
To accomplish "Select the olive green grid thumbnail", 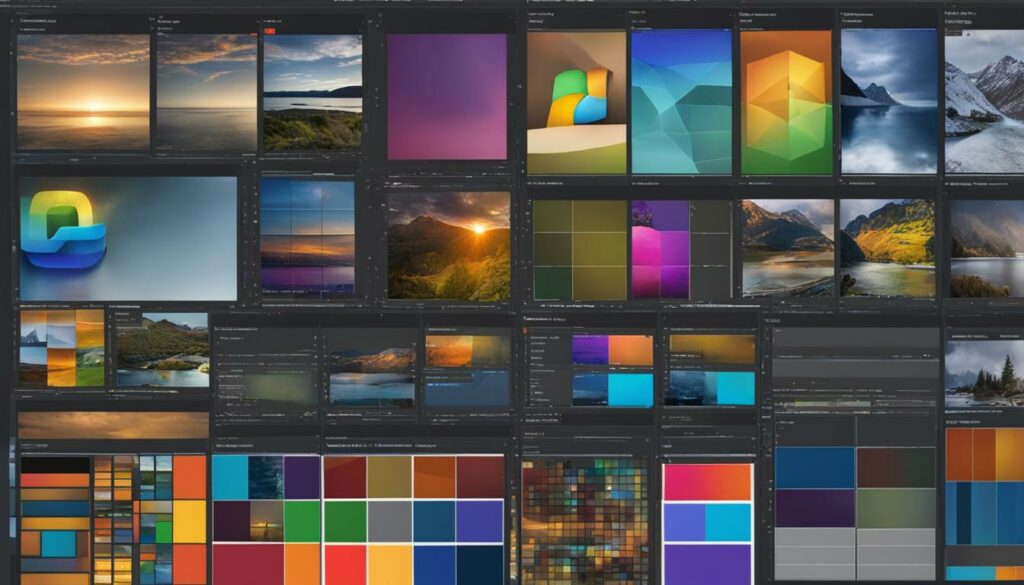I will (578, 249).
